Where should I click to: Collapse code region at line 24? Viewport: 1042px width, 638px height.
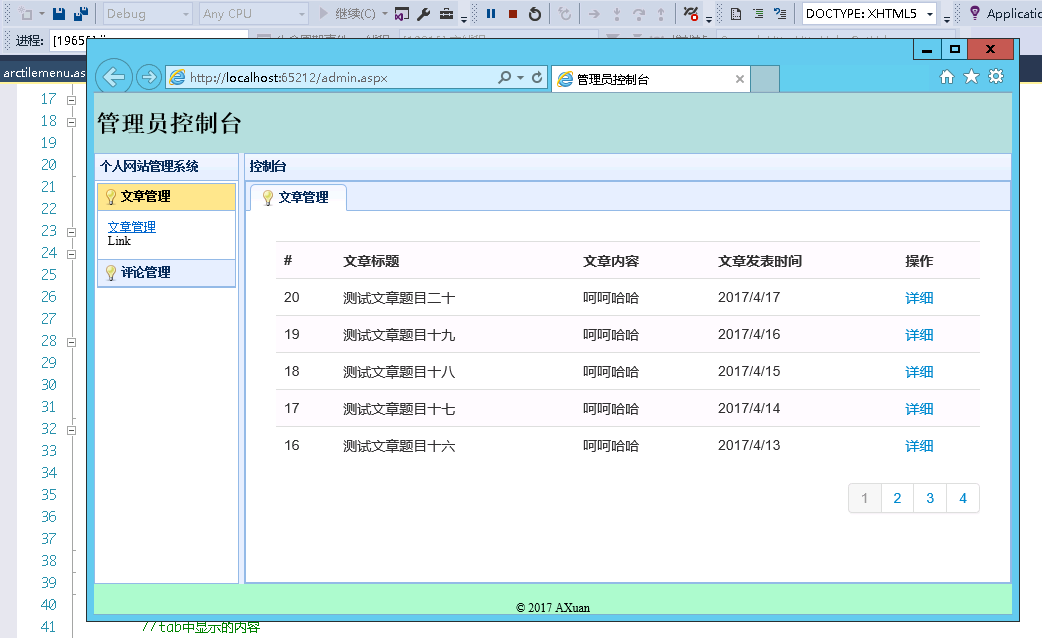[x=71, y=255]
